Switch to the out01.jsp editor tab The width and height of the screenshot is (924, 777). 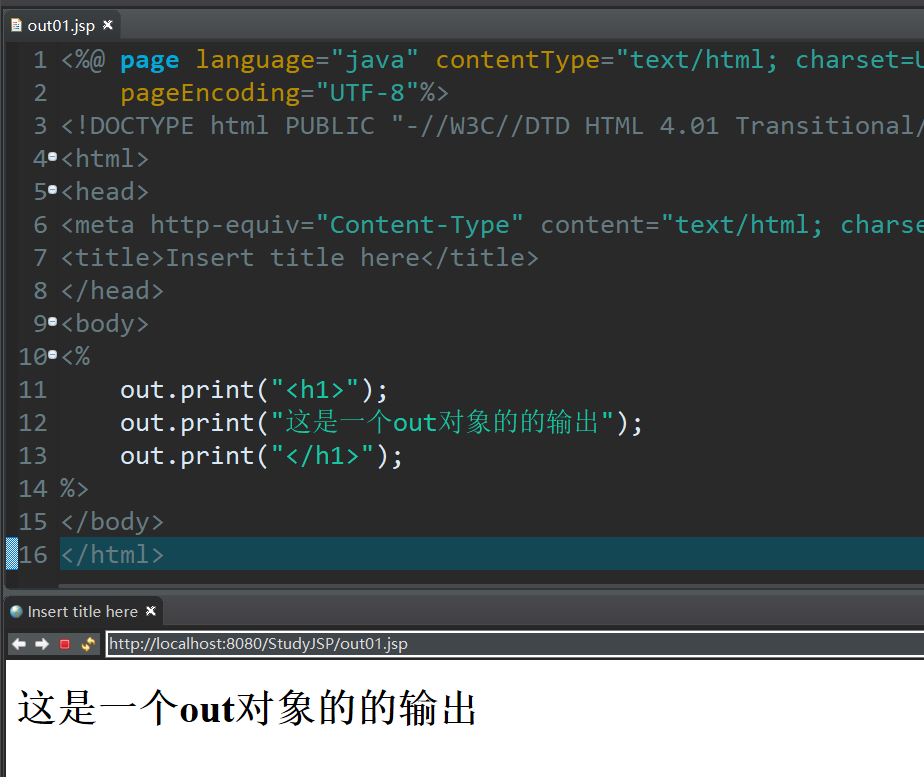[x=61, y=26]
